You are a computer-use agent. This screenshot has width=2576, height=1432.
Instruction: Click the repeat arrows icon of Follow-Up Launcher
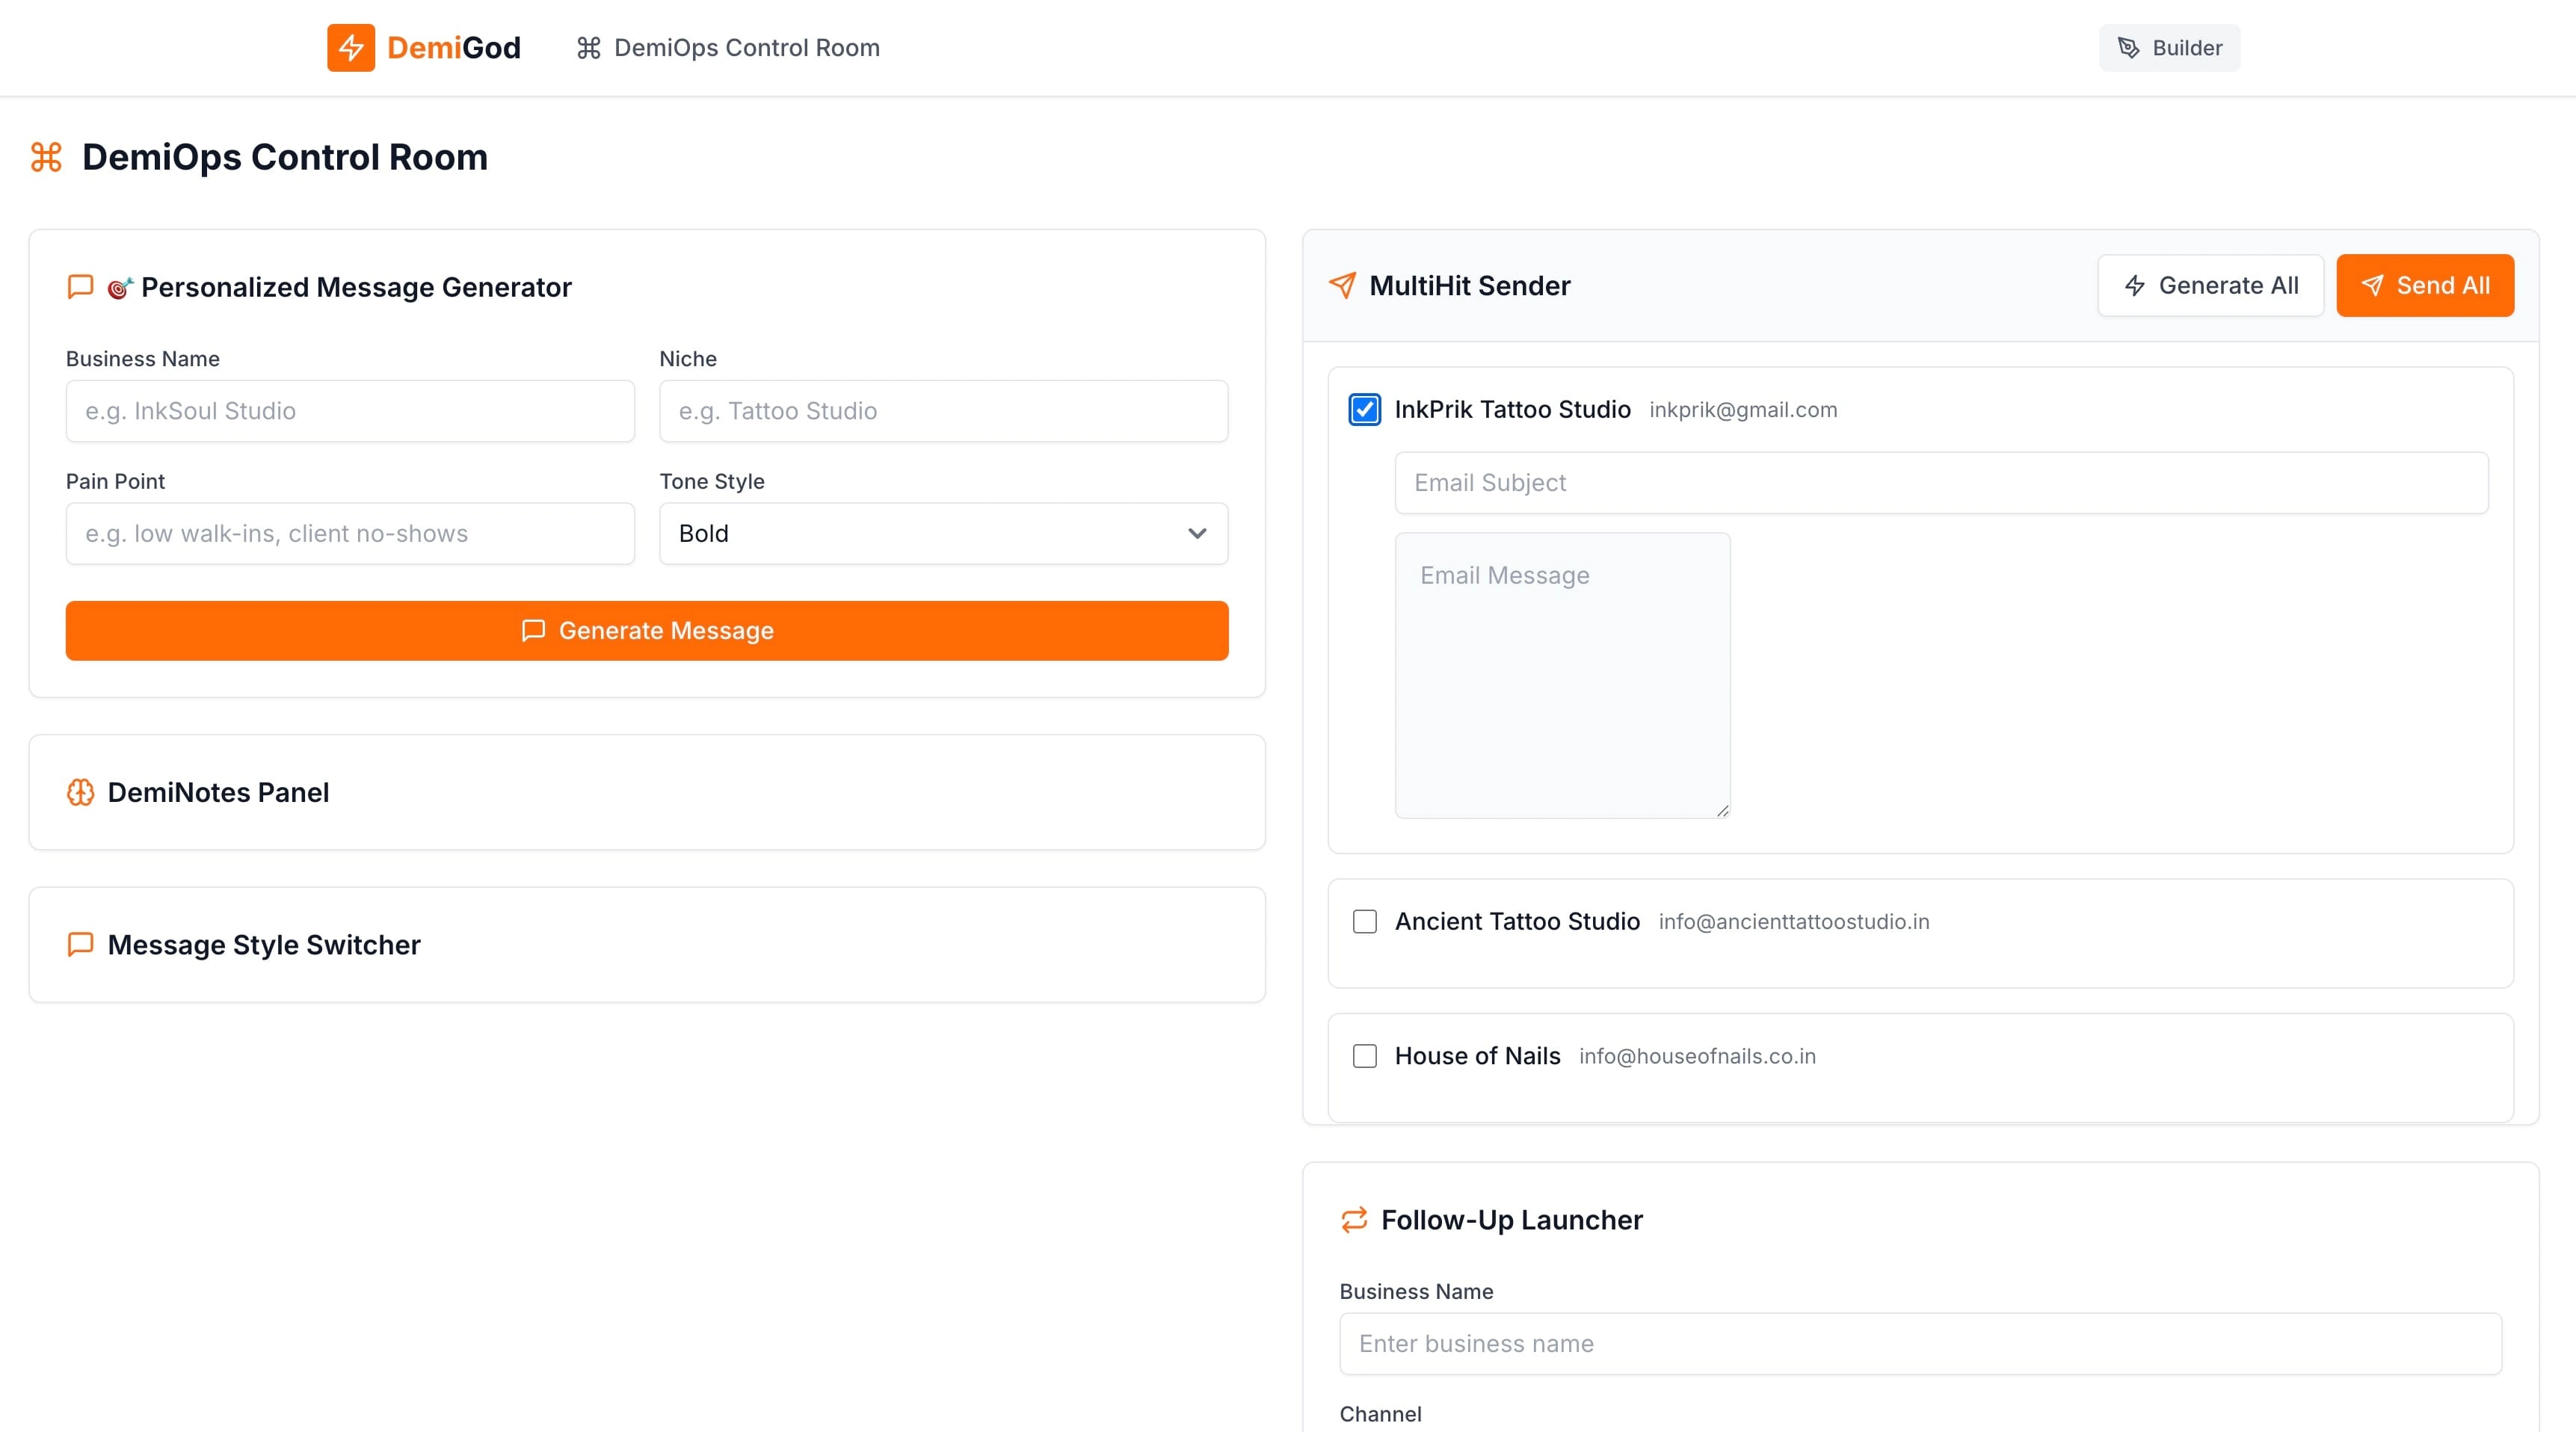[x=1354, y=1219]
